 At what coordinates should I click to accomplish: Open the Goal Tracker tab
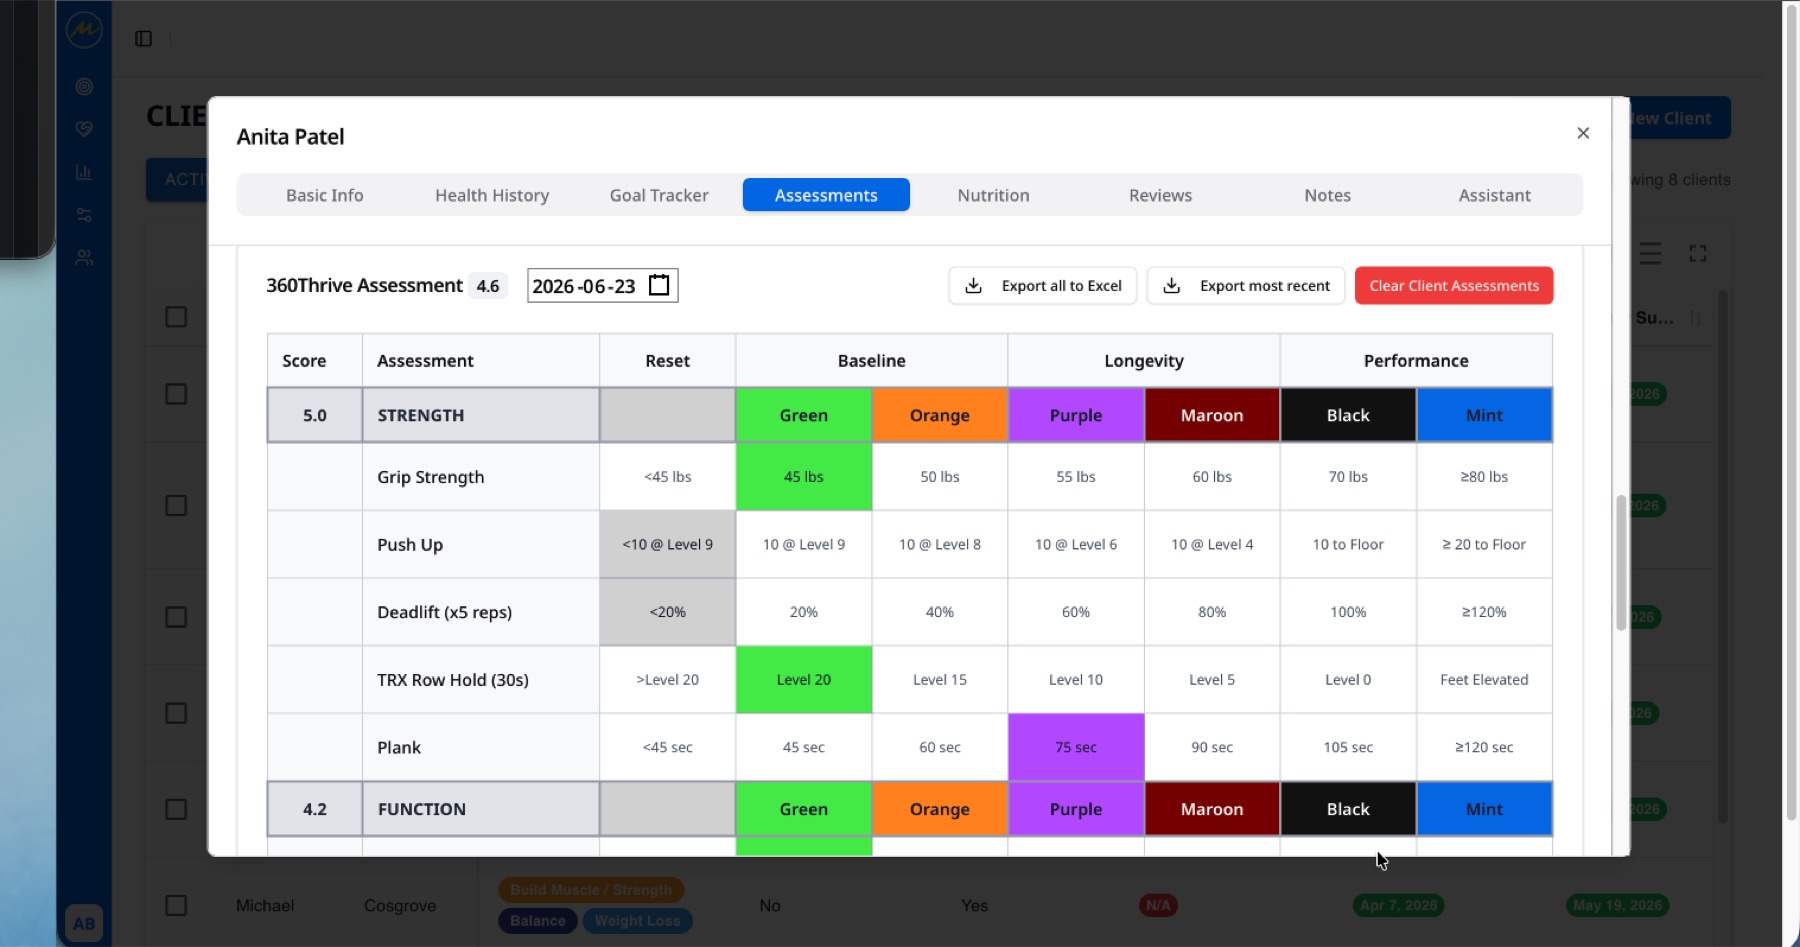coord(659,195)
